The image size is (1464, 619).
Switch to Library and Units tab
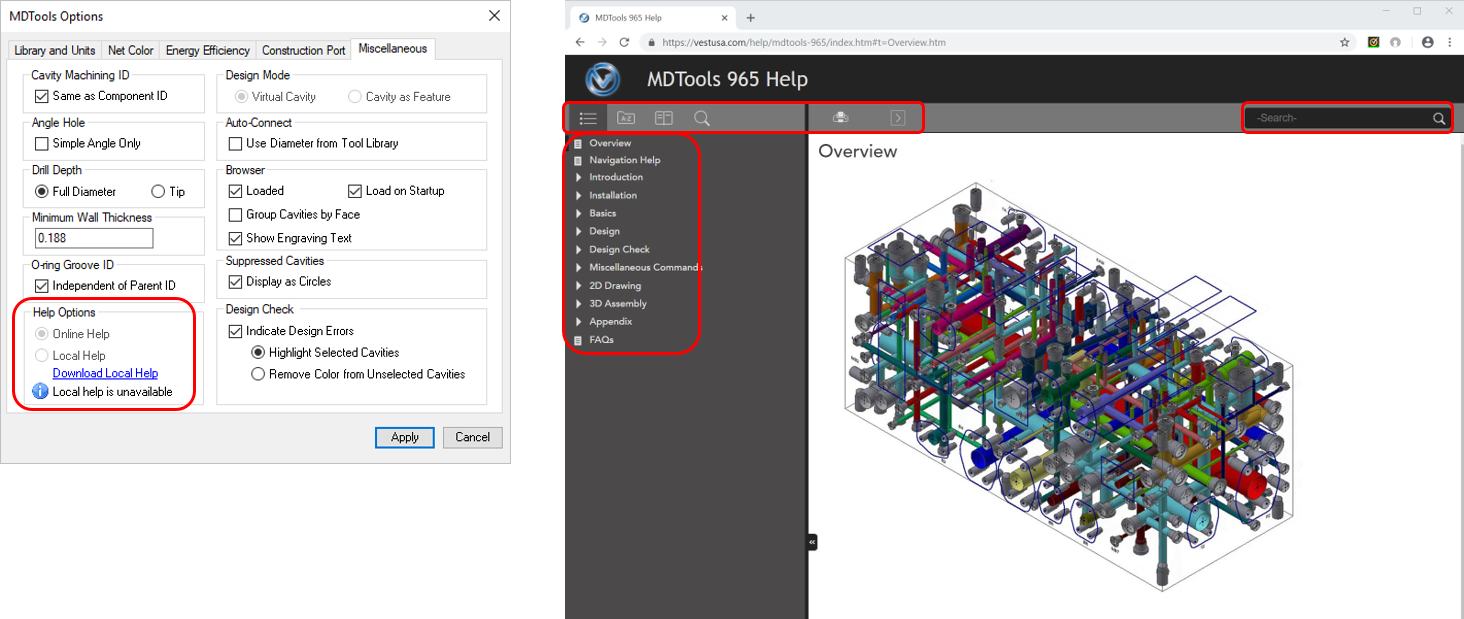pos(55,50)
